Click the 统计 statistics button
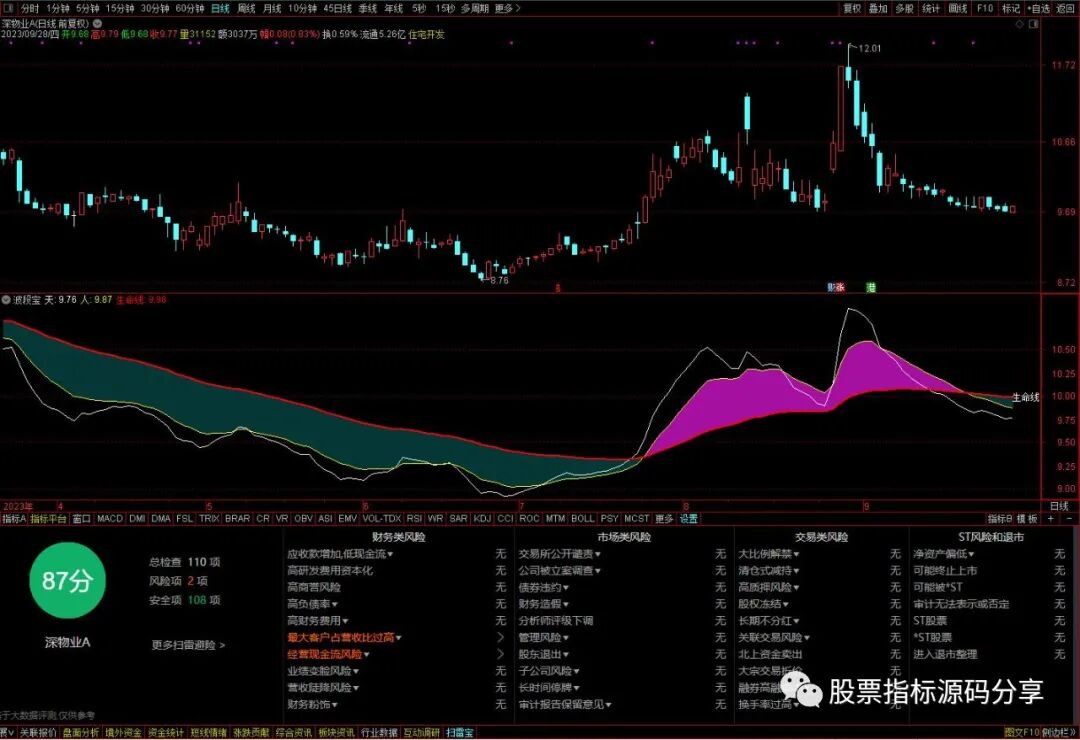Screen dimensions: 1080x740 coord(931,8)
